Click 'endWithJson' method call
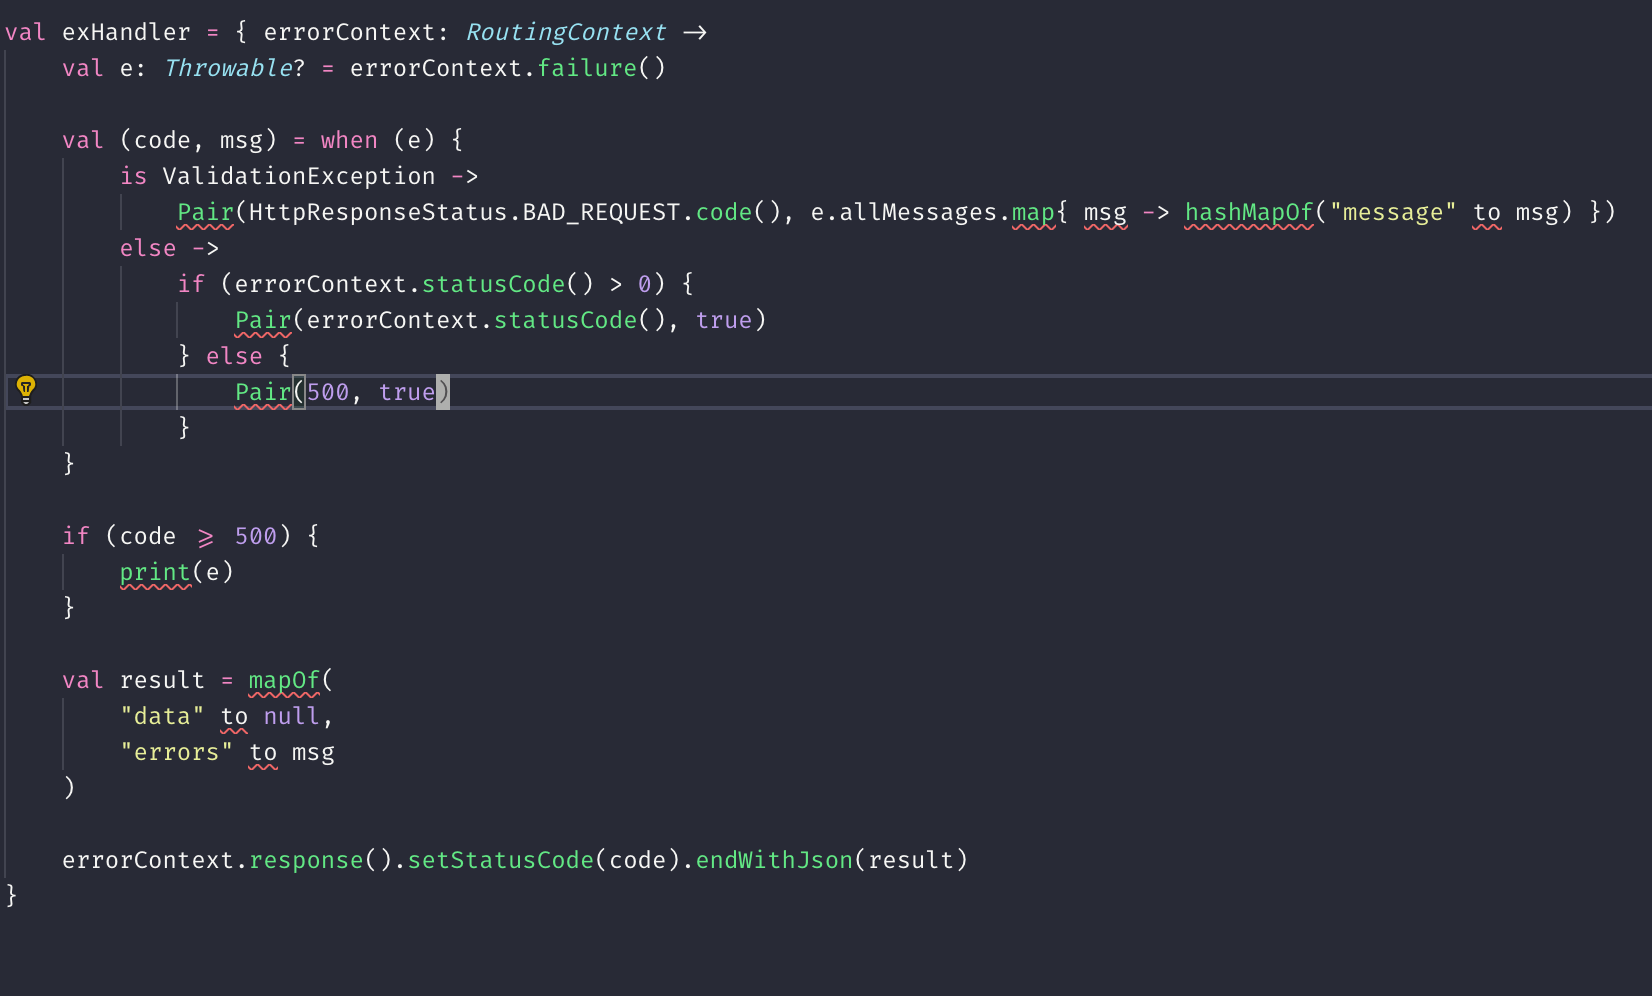The image size is (1652, 996). coord(774,860)
